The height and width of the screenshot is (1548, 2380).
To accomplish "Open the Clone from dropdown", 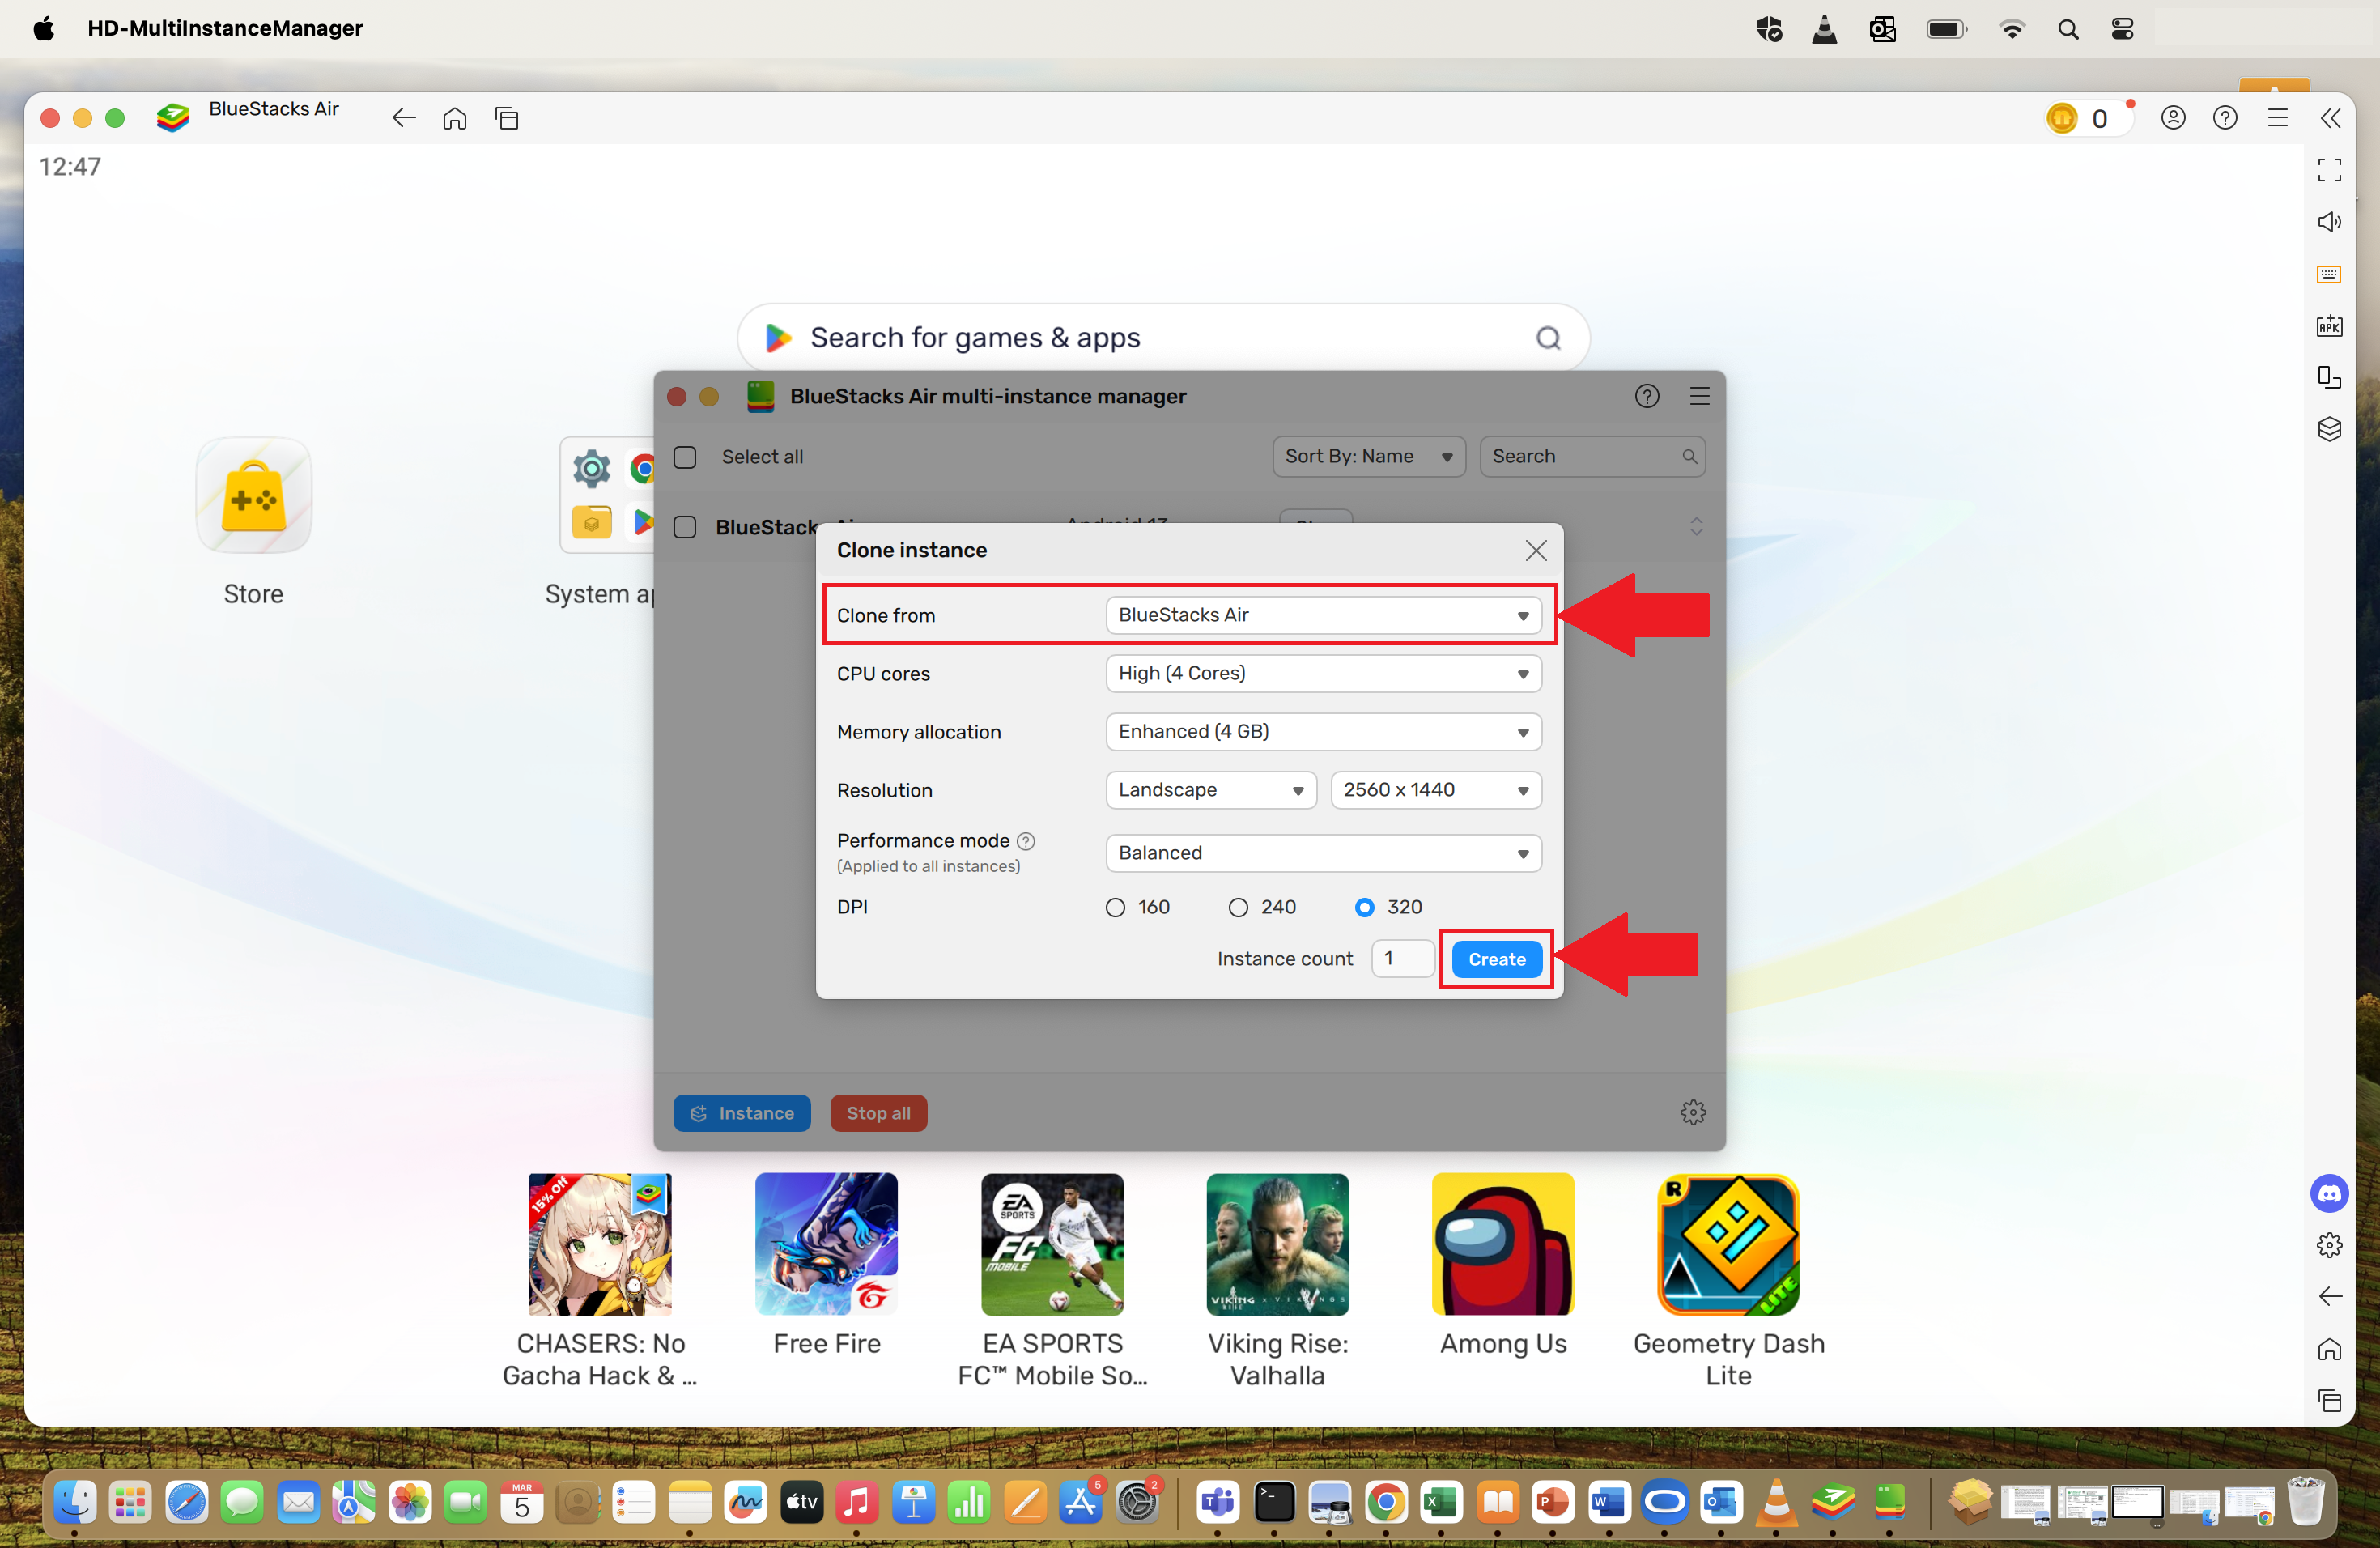I will pos(1322,615).
